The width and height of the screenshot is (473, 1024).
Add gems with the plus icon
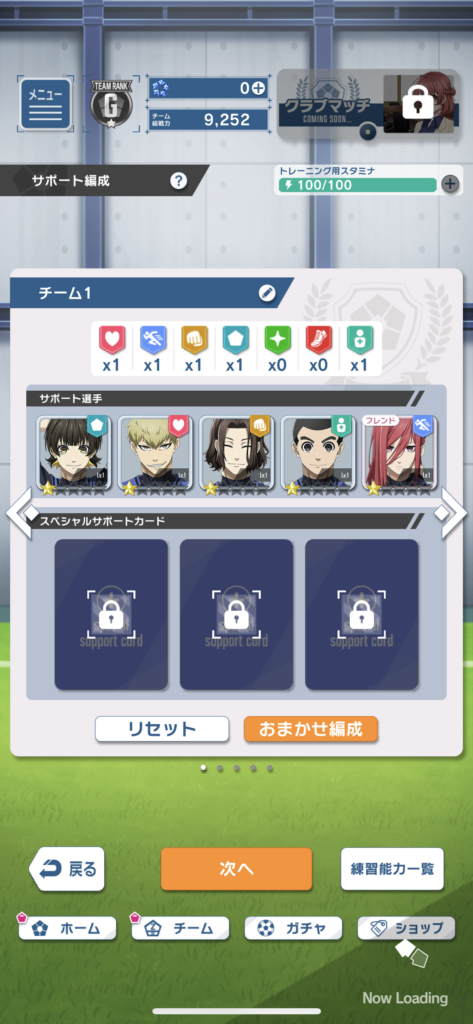[259, 89]
